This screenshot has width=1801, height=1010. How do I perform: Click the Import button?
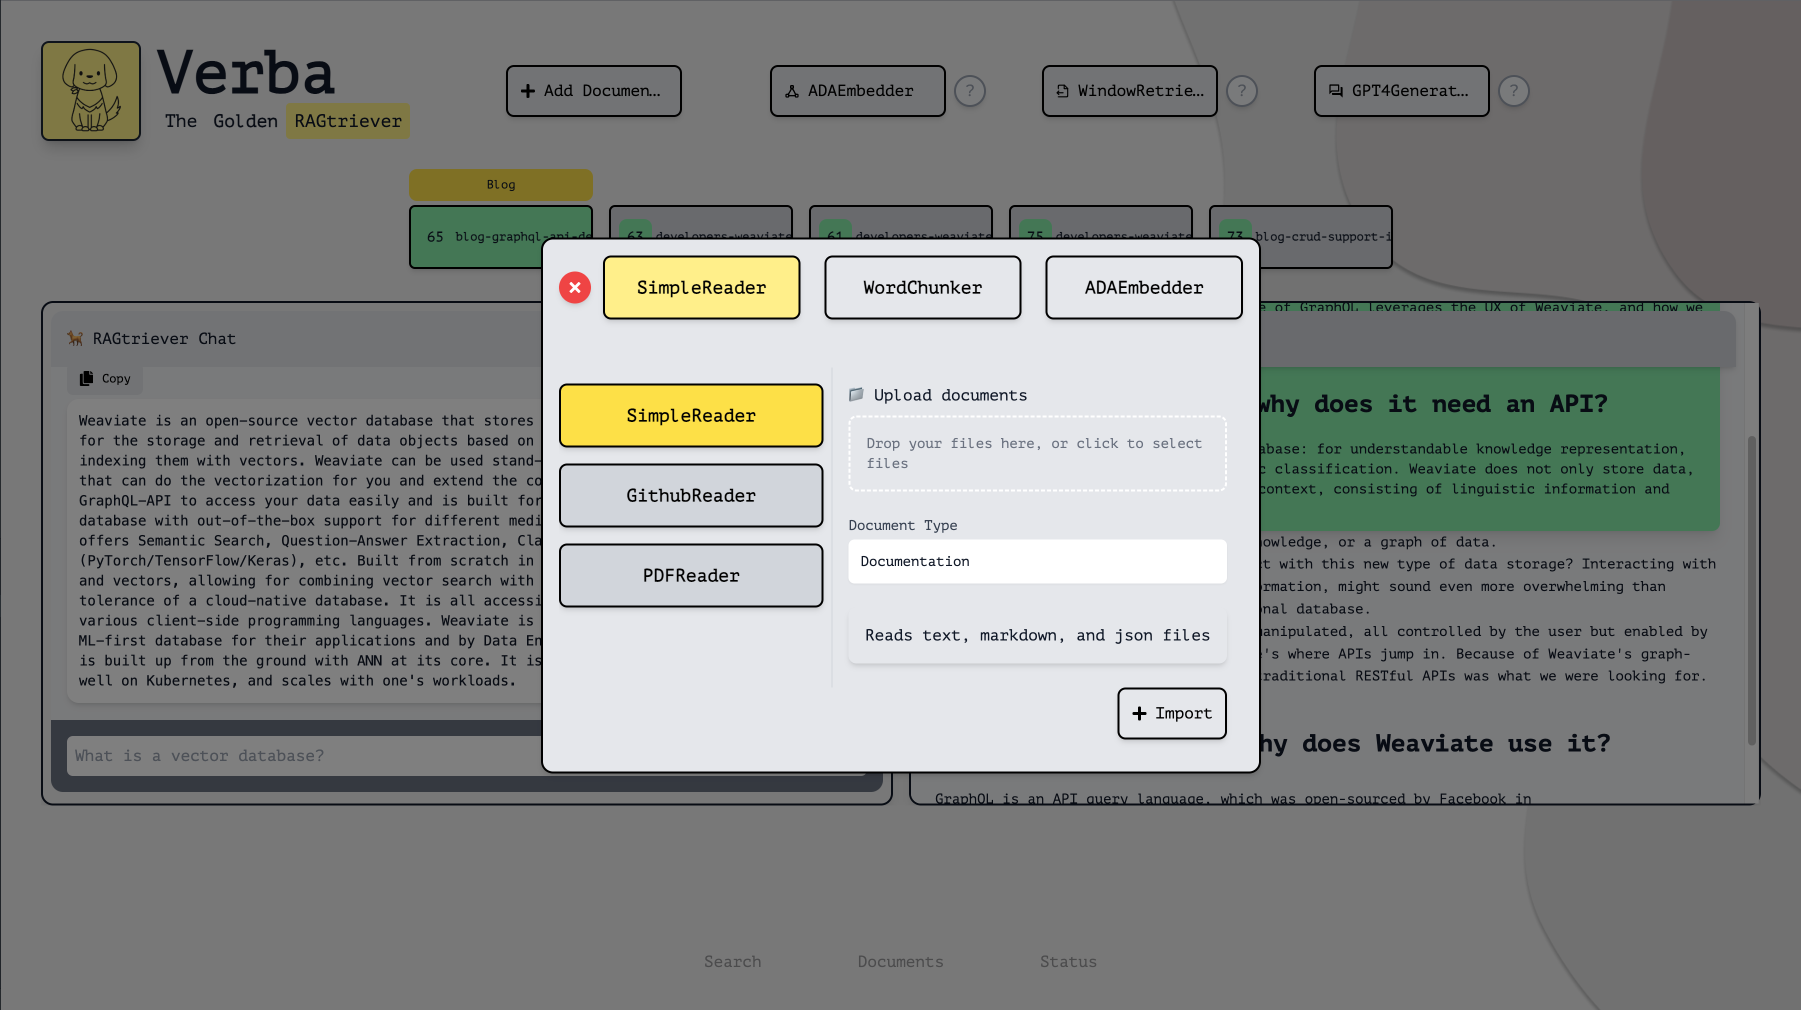click(1172, 713)
